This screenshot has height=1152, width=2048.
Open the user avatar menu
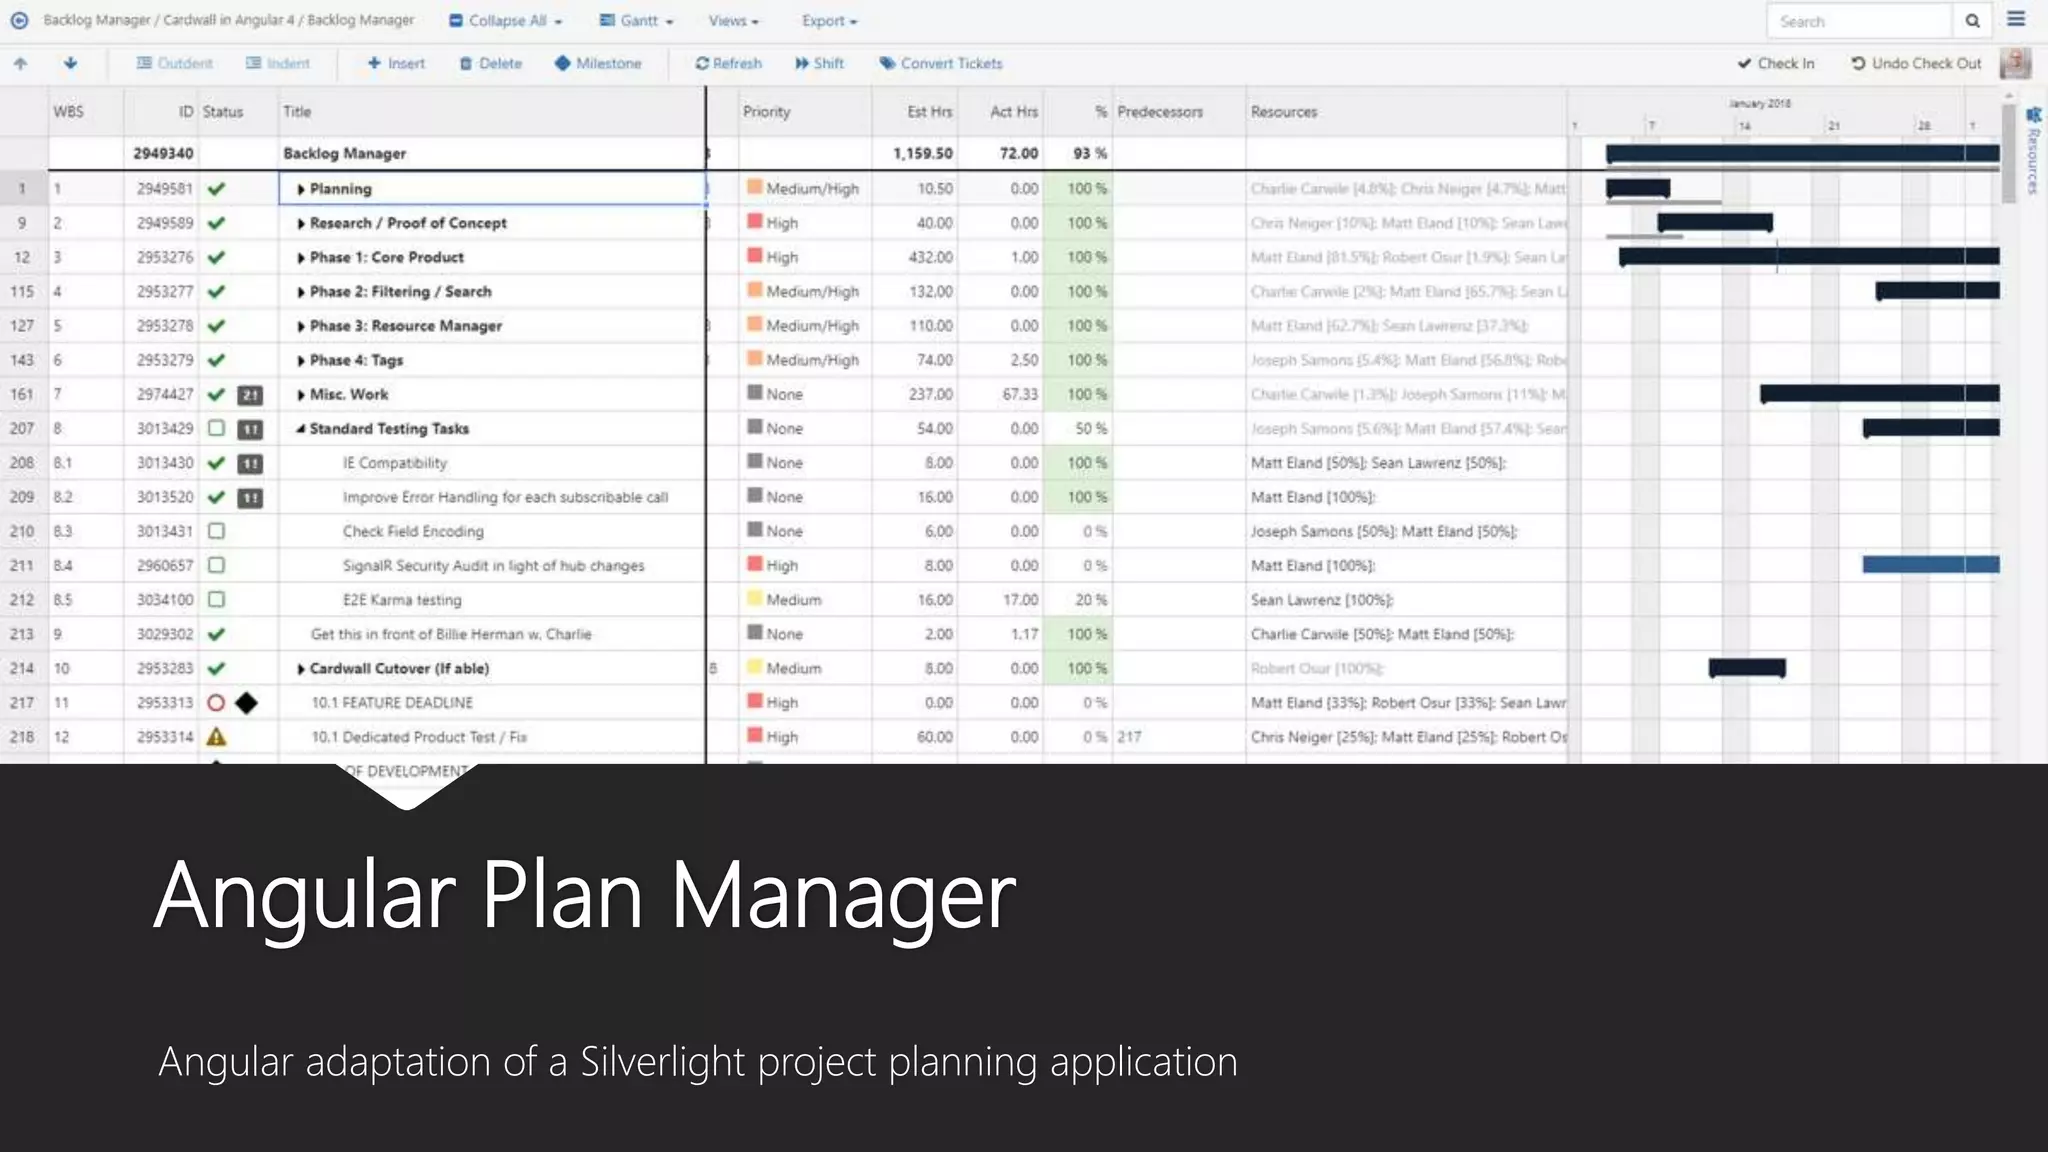coord(2015,63)
